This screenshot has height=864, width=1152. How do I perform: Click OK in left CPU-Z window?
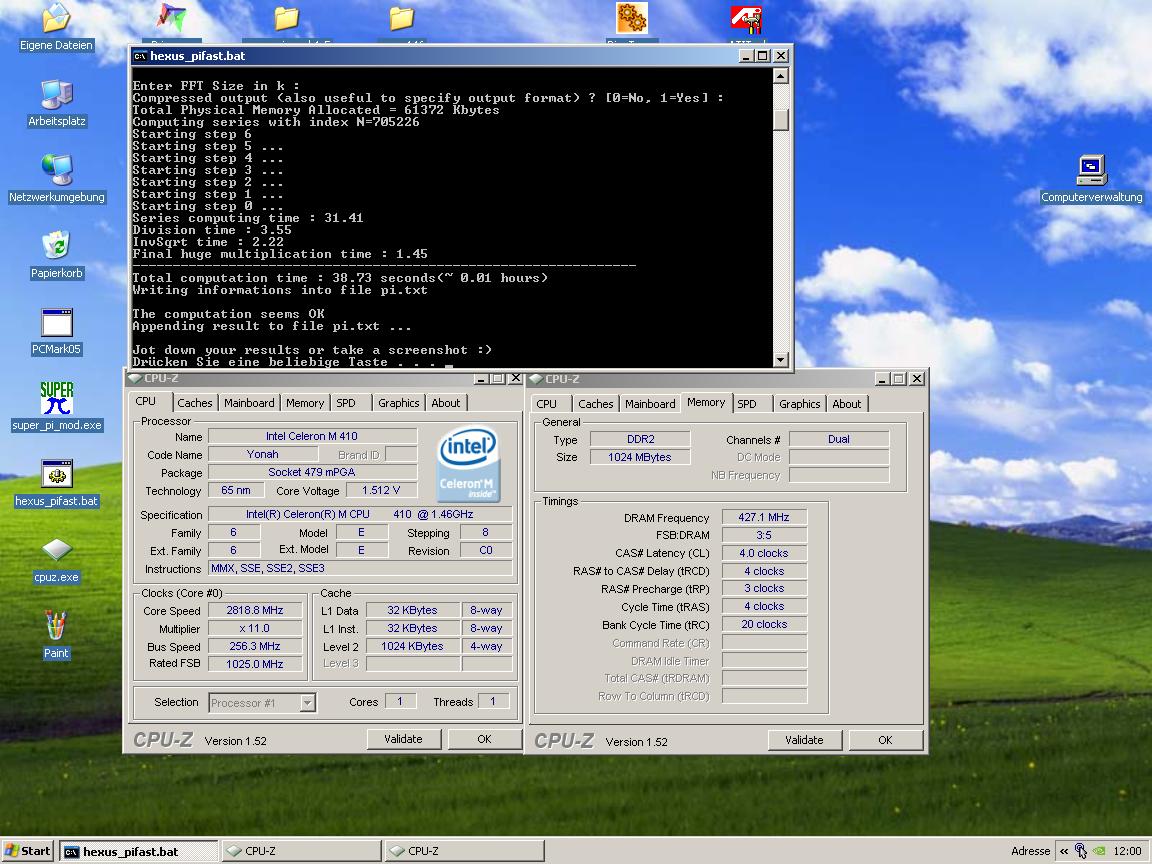coord(484,739)
